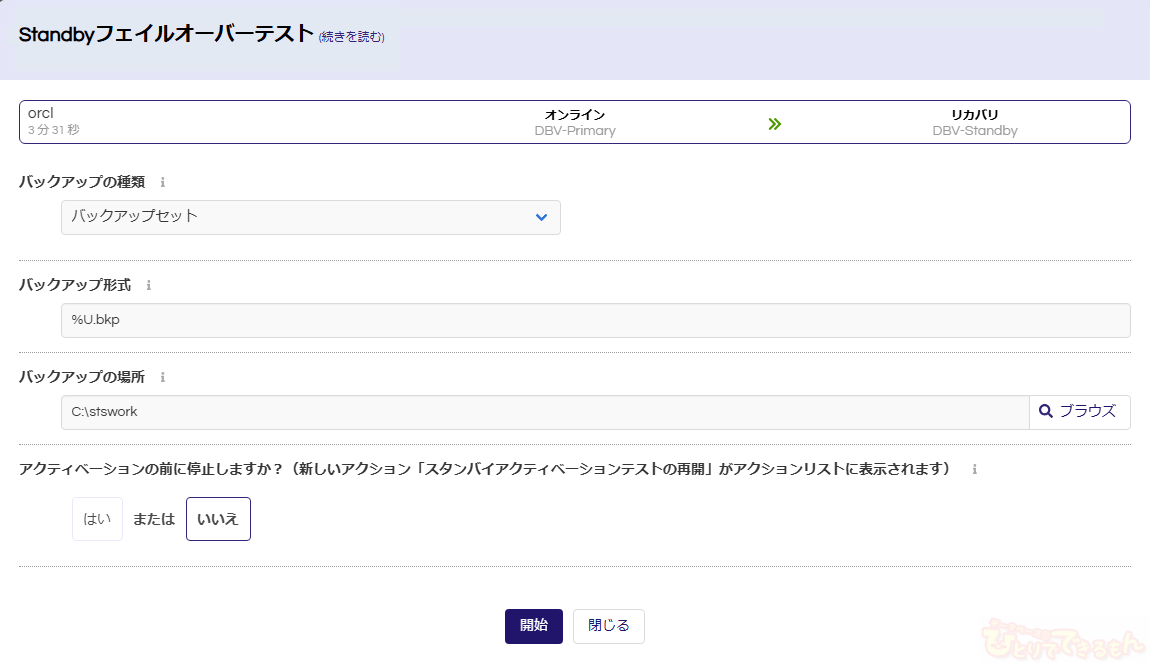Select いいえ for pause before activation
The image size is (1150, 663).
(218, 519)
